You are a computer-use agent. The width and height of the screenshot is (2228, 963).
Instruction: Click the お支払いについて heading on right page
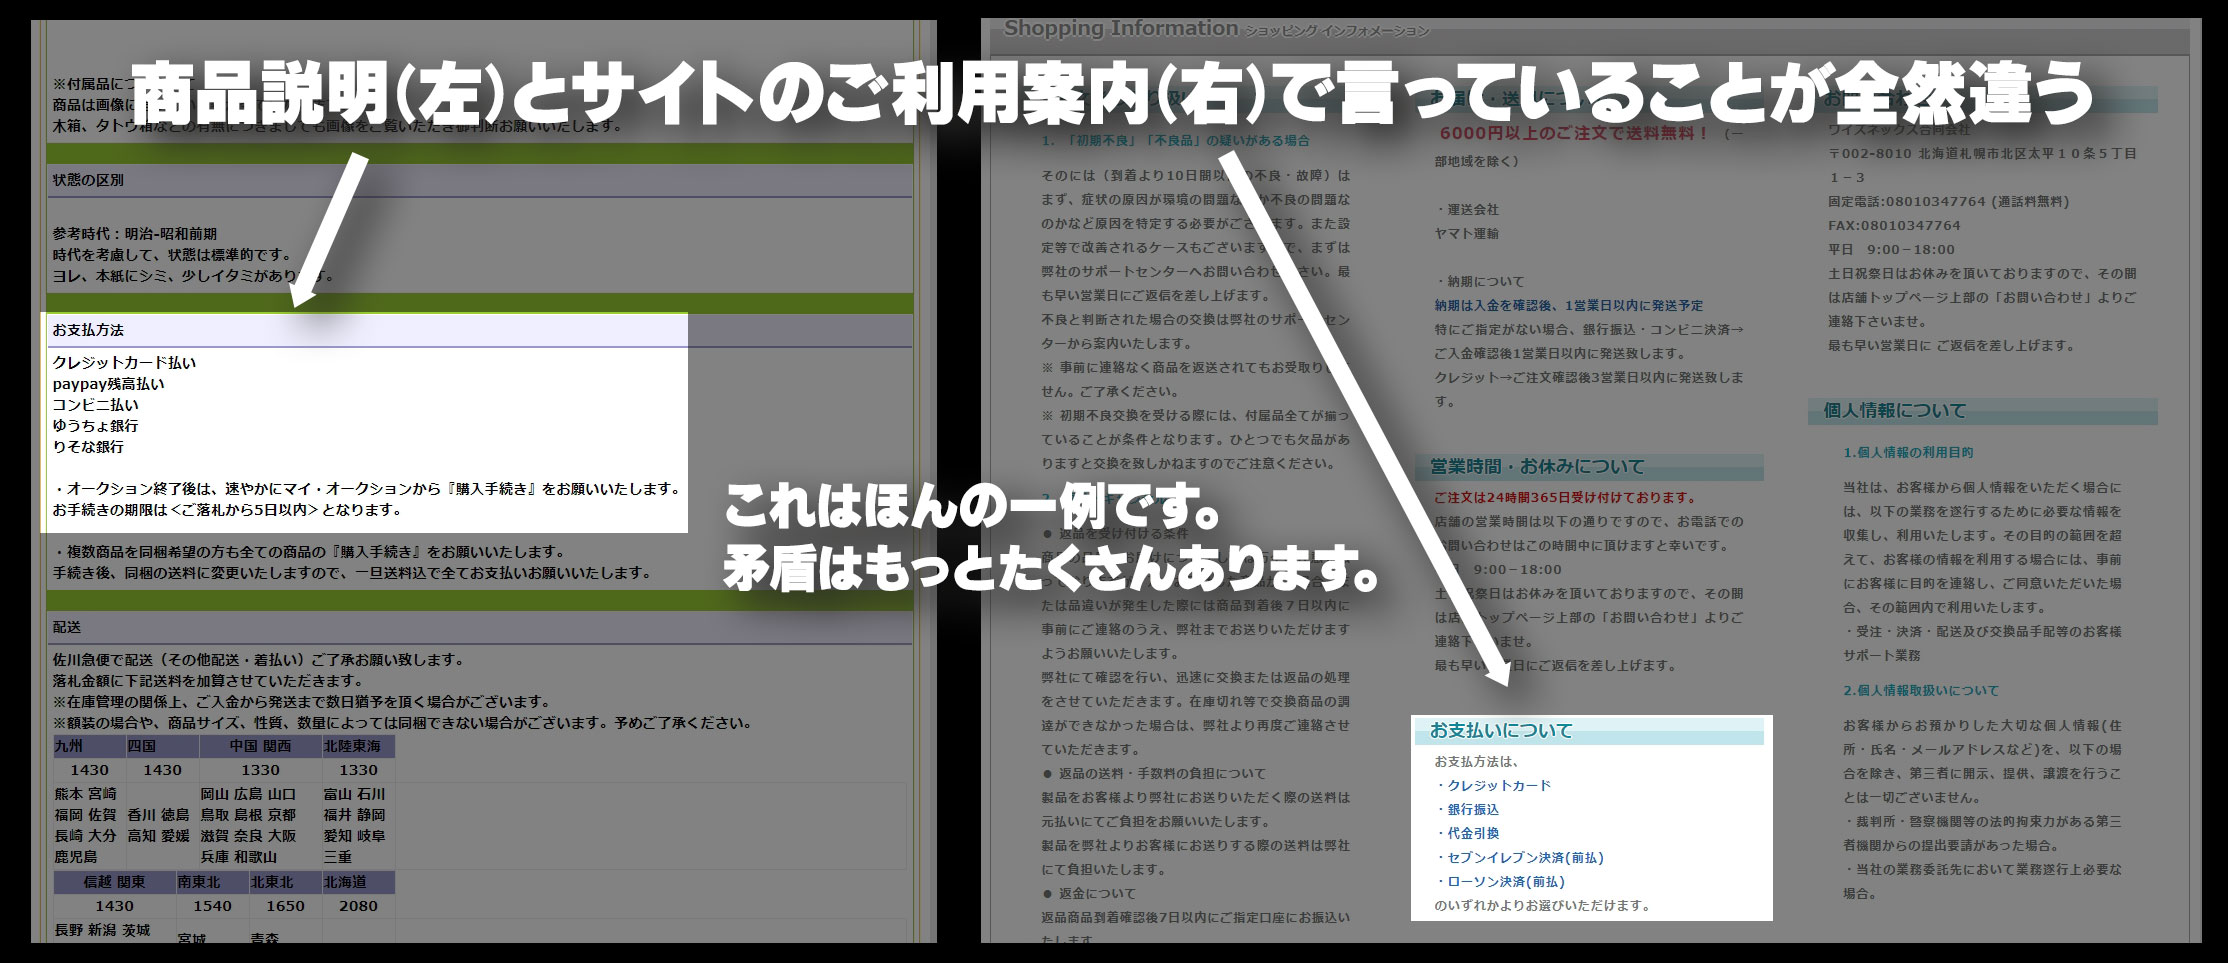1501,731
